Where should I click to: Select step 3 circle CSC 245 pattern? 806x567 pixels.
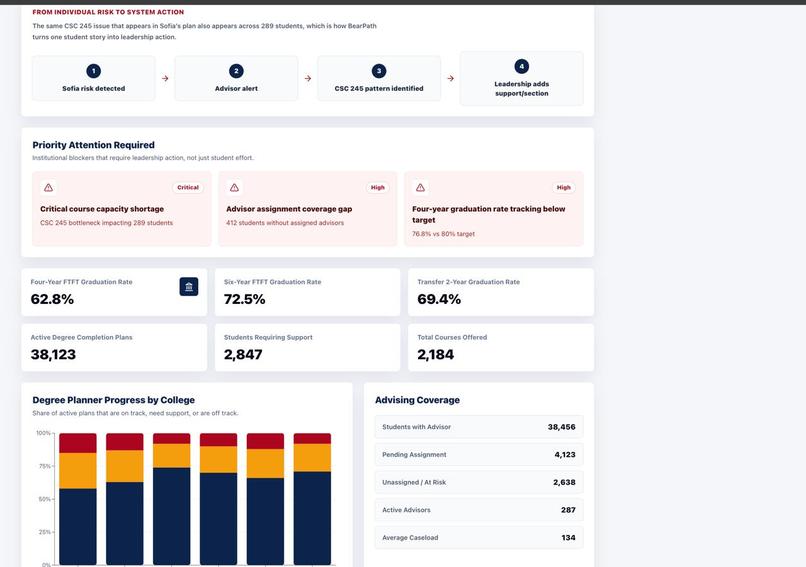click(379, 71)
